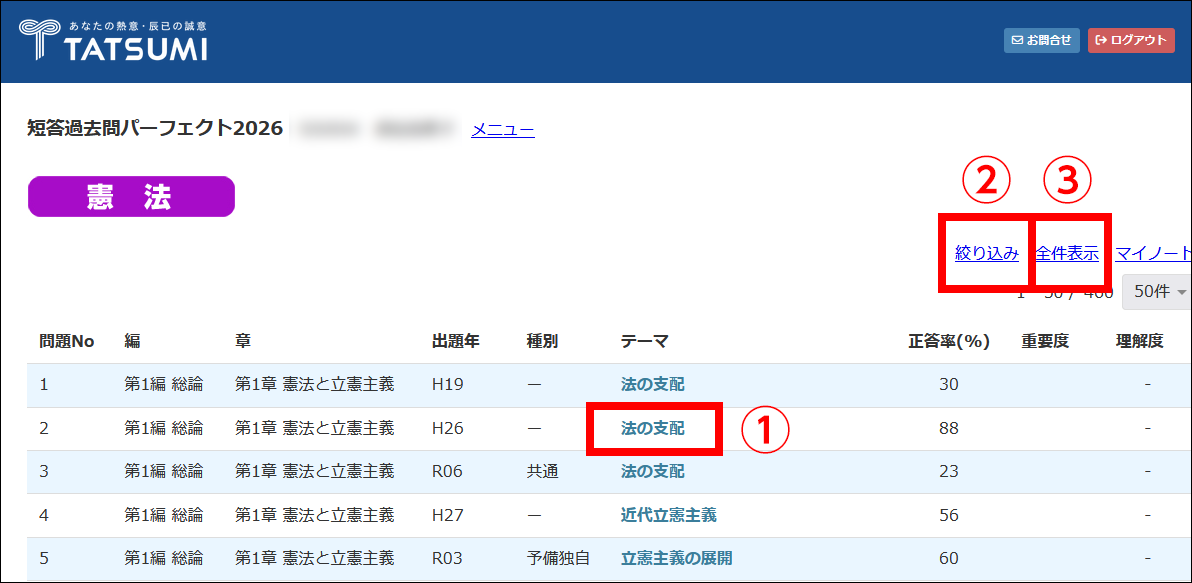Click the 出題年 column header
This screenshot has width=1192, height=583.
pyautogui.click(x=455, y=341)
